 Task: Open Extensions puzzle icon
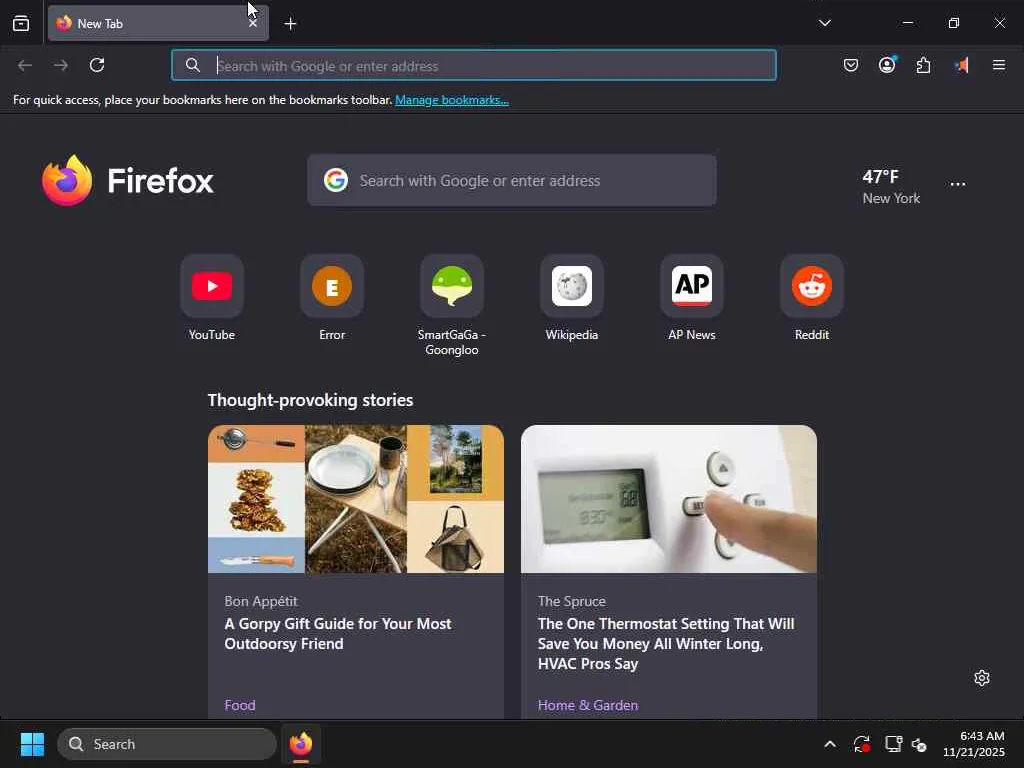tap(923, 65)
